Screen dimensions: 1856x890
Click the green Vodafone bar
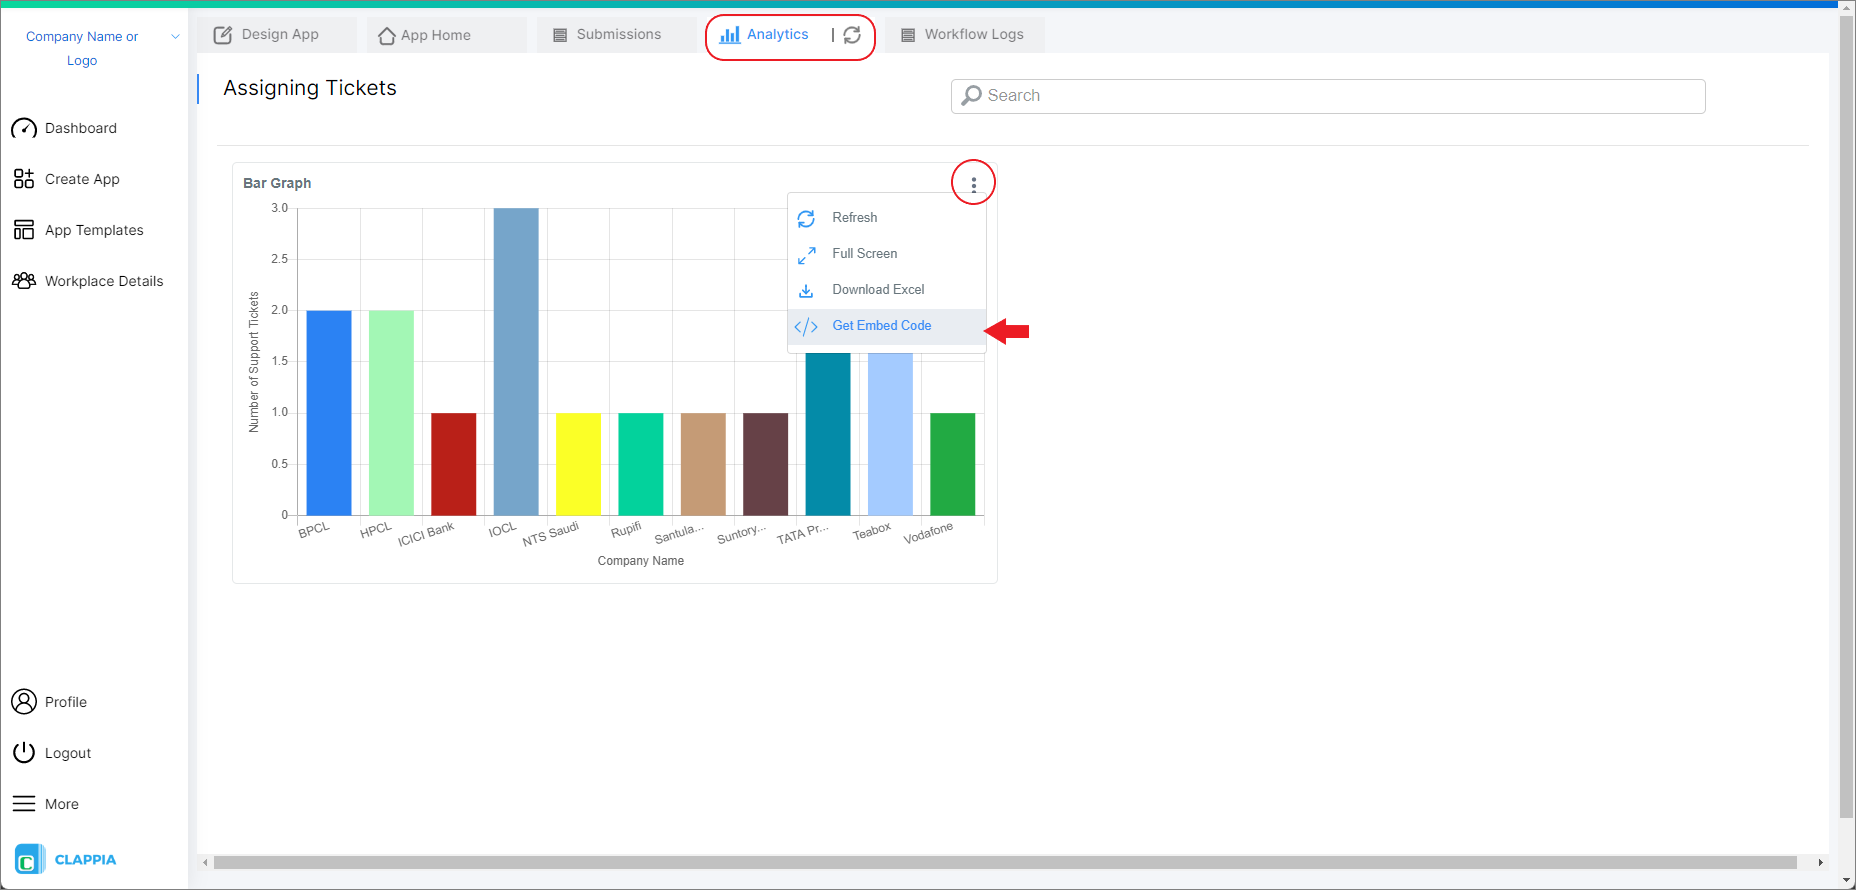[x=953, y=464]
